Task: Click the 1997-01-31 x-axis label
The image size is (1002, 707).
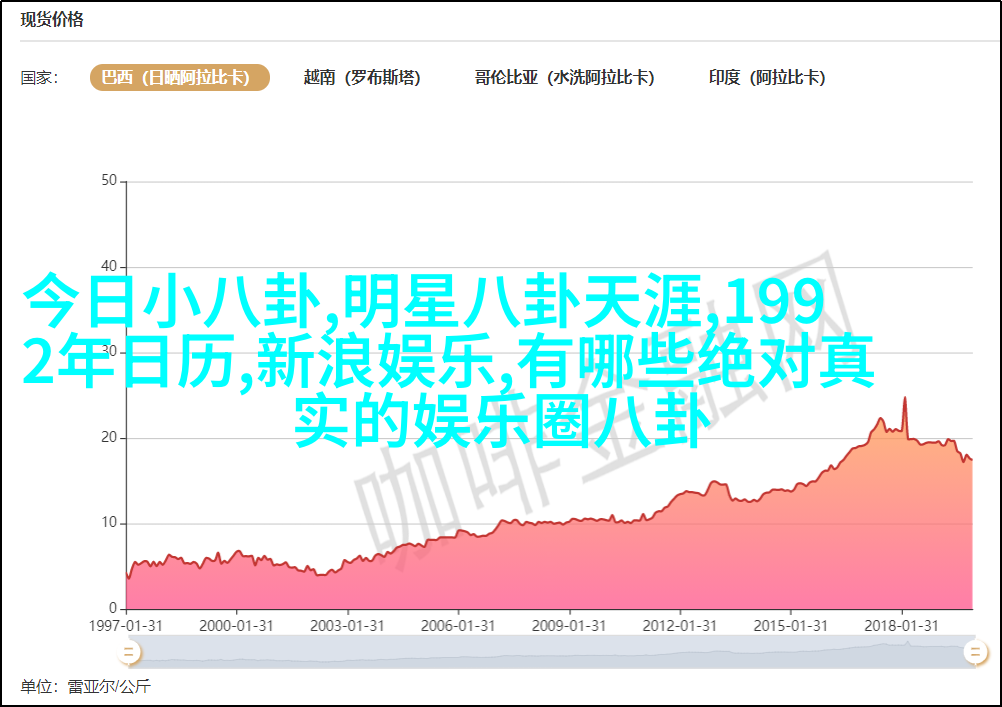Action: click(125, 626)
